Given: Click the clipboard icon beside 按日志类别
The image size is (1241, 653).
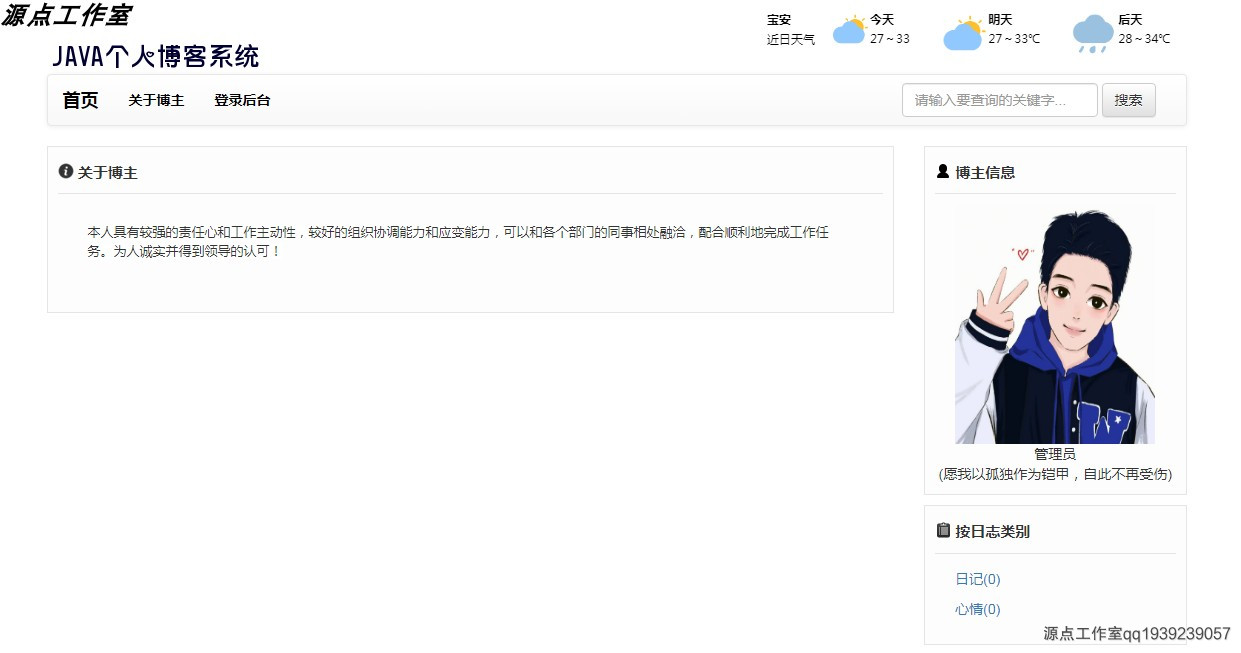Looking at the screenshot, I should coord(942,530).
